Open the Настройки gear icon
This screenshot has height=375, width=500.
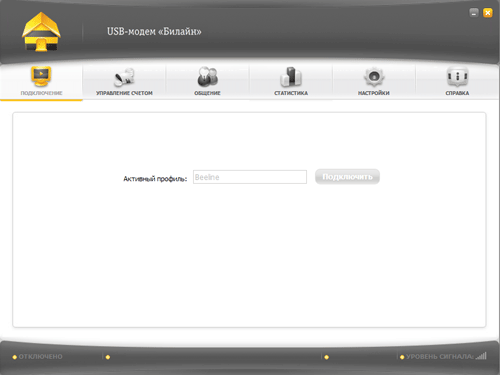pyautogui.click(x=374, y=77)
